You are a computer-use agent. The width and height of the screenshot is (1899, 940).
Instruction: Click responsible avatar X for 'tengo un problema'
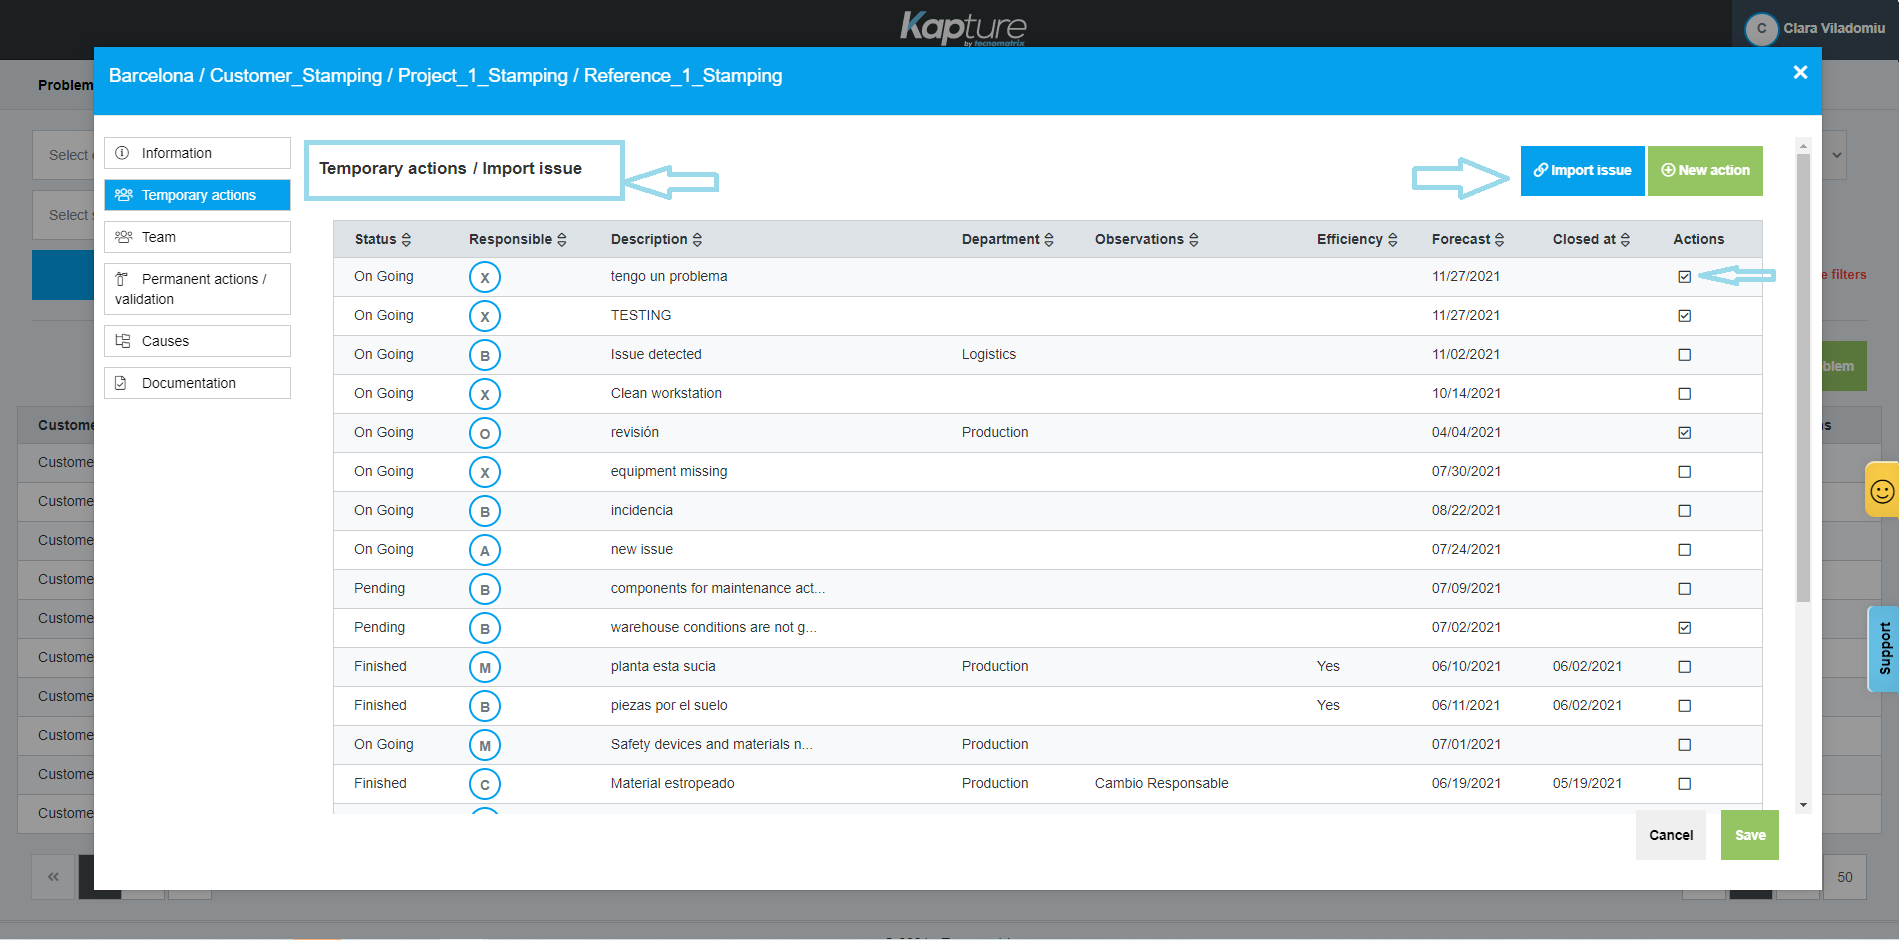tap(485, 277)
